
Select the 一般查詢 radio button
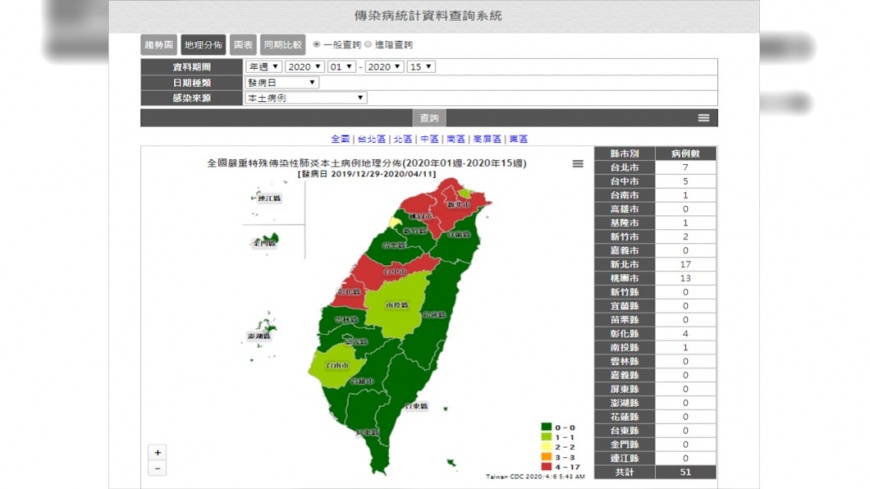coord(316,44)
